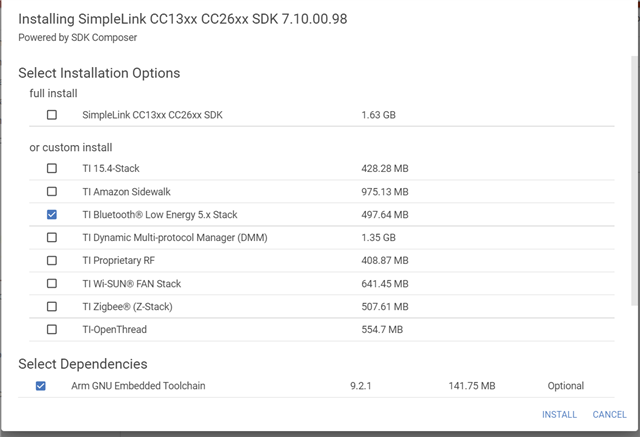
Task: Enable the TI 15.4-Stack checkbox
Action: tap(52, 168)
